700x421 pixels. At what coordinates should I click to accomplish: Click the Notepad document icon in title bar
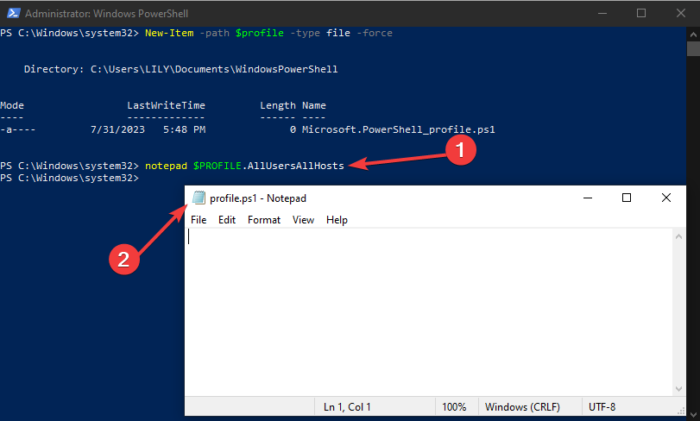199,198
